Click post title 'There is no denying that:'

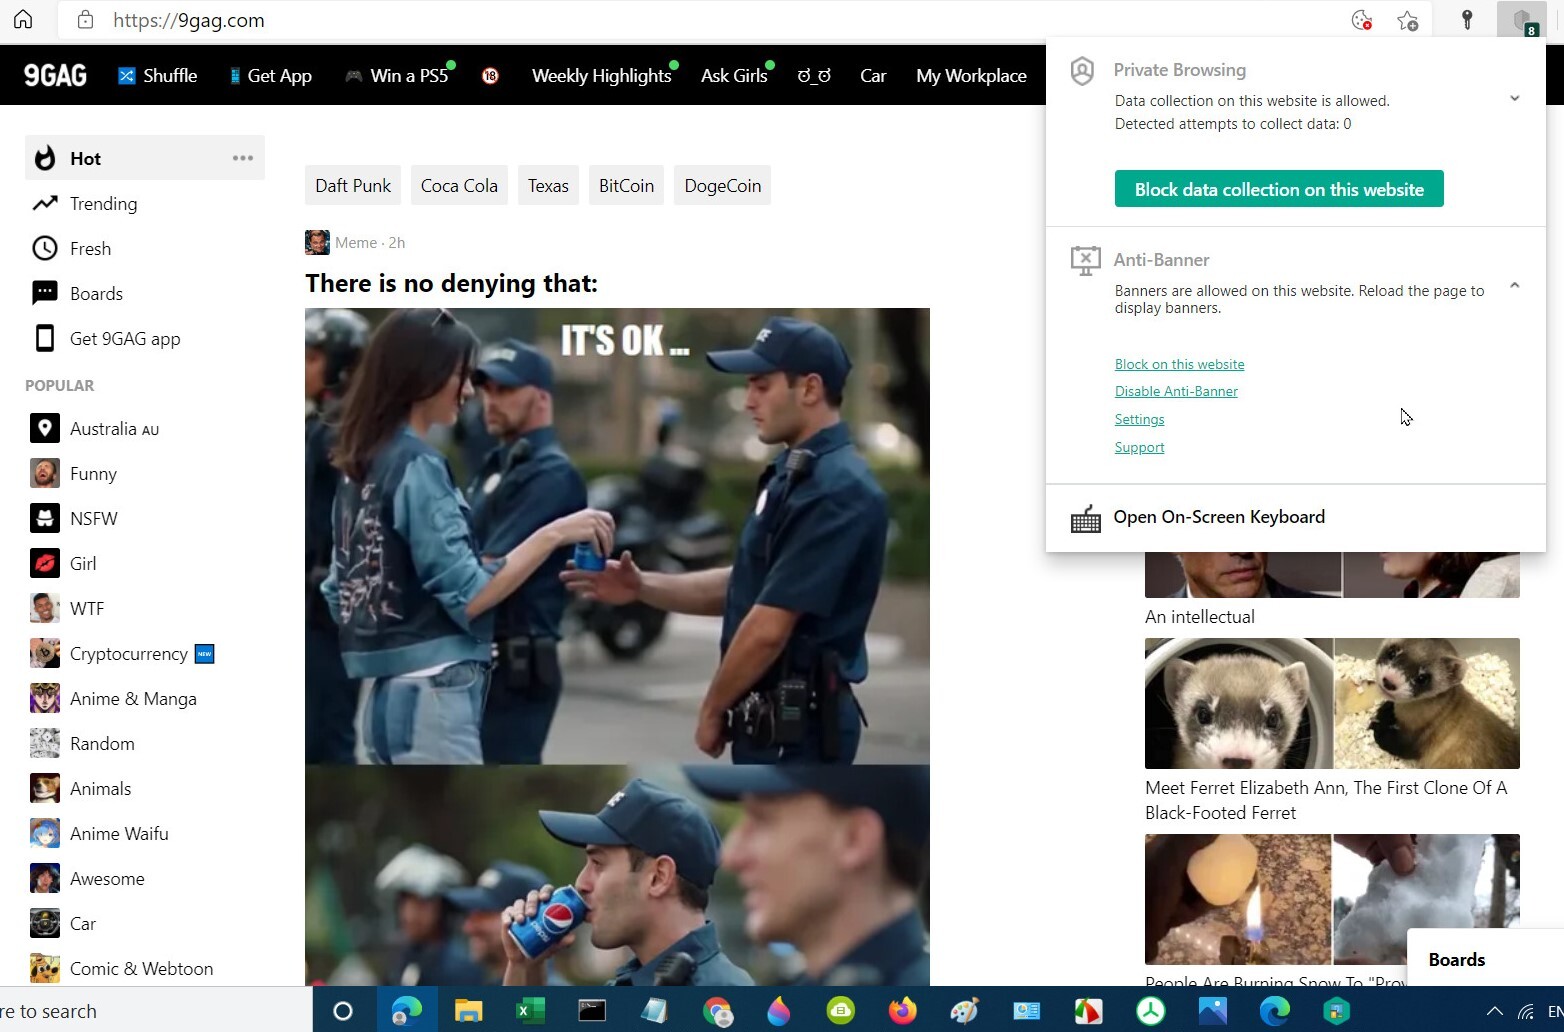451,284
